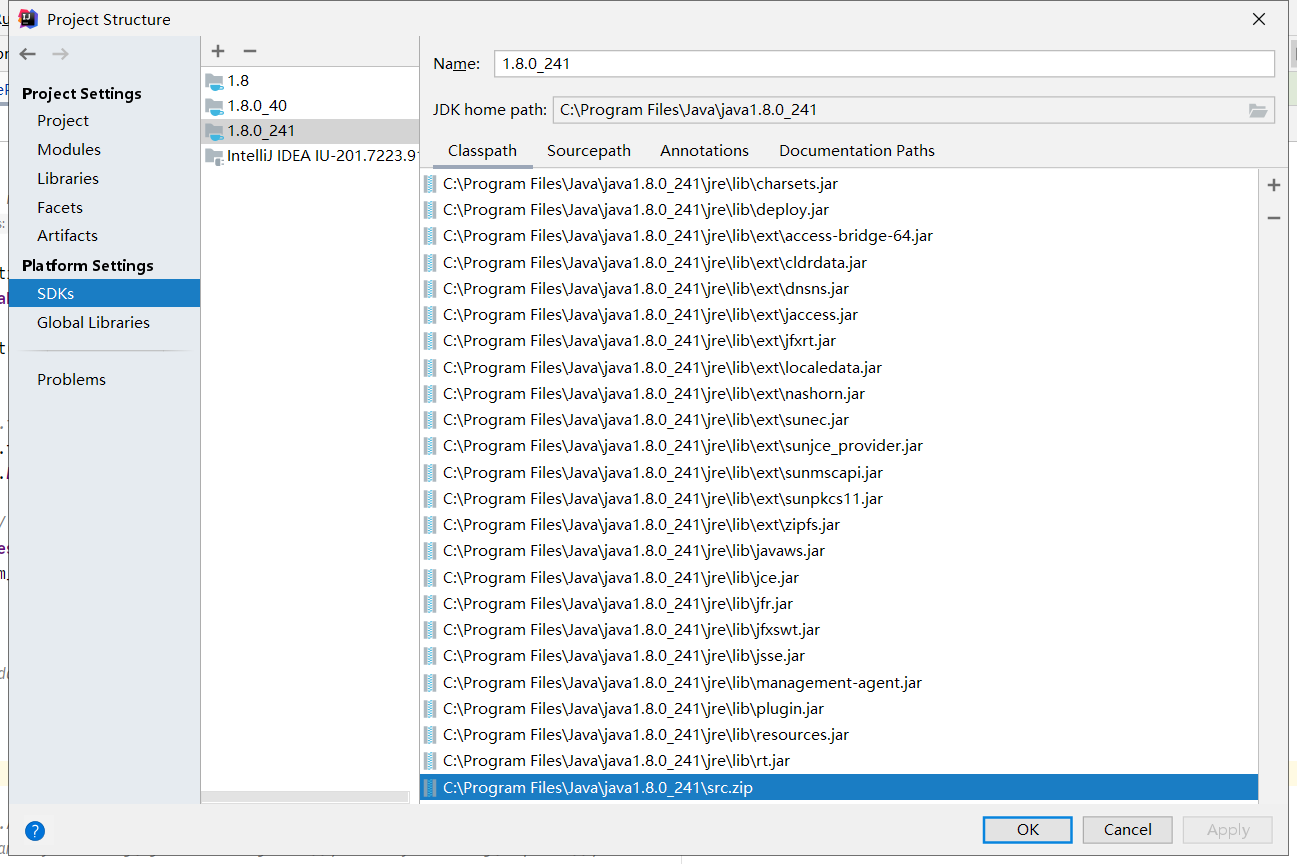Select the sunmscapi.jar classpath entry
The height and width of the screenshot is (864, 1297).
pos(839,473)
